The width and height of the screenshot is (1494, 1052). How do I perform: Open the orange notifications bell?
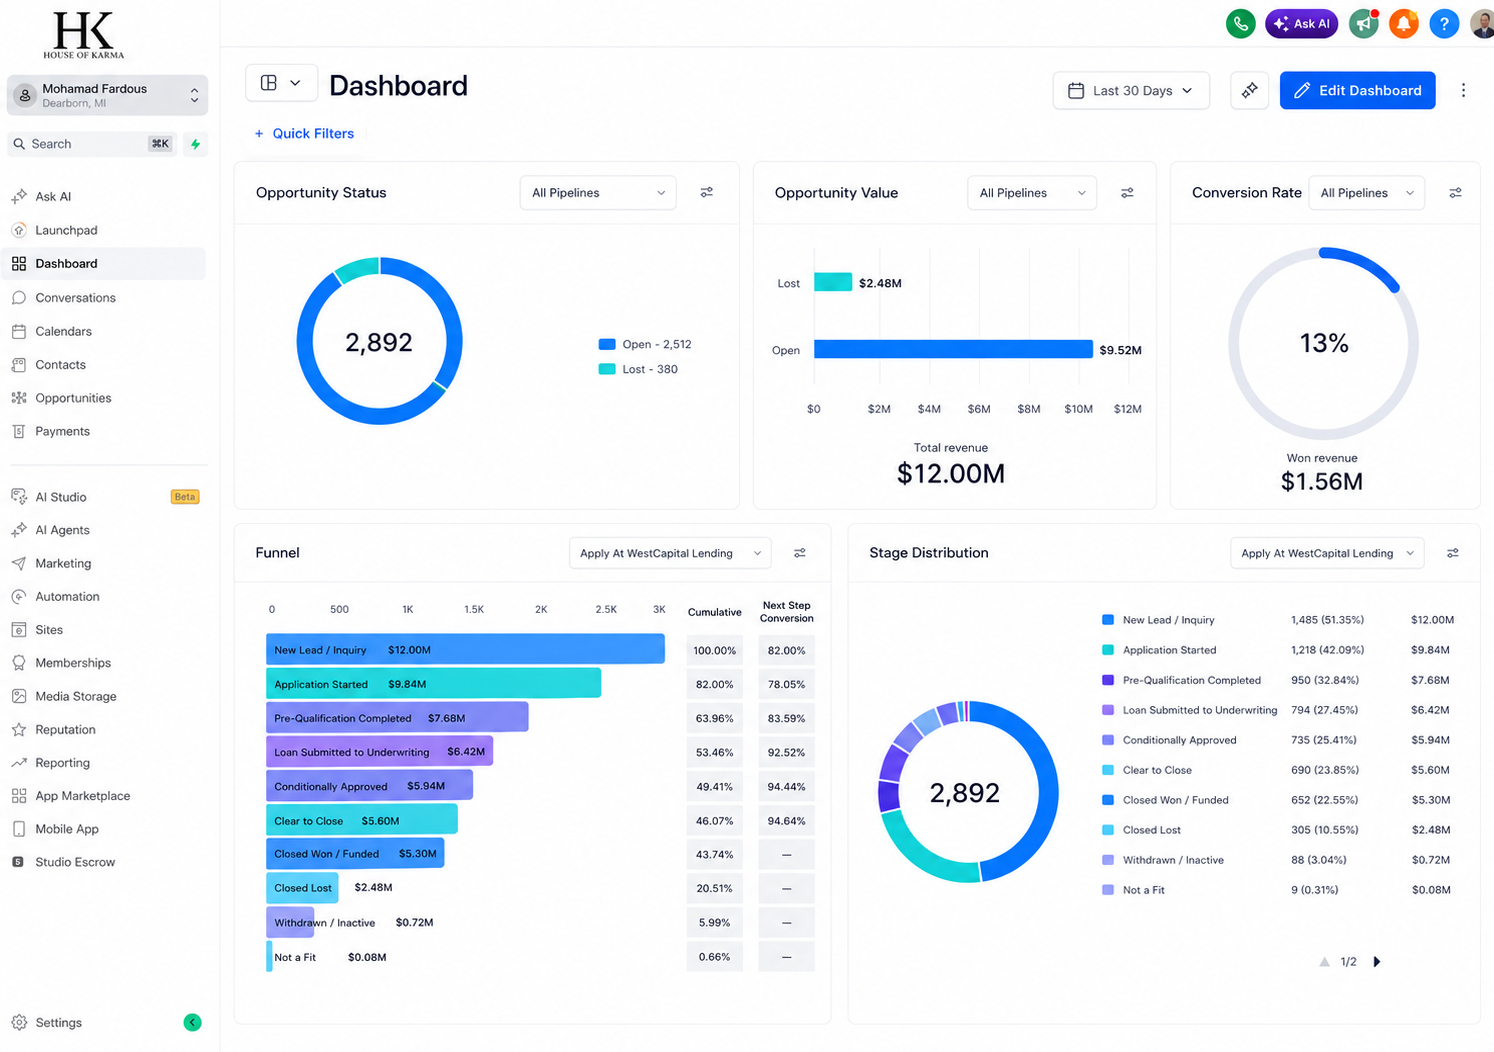coord(1404,23)
